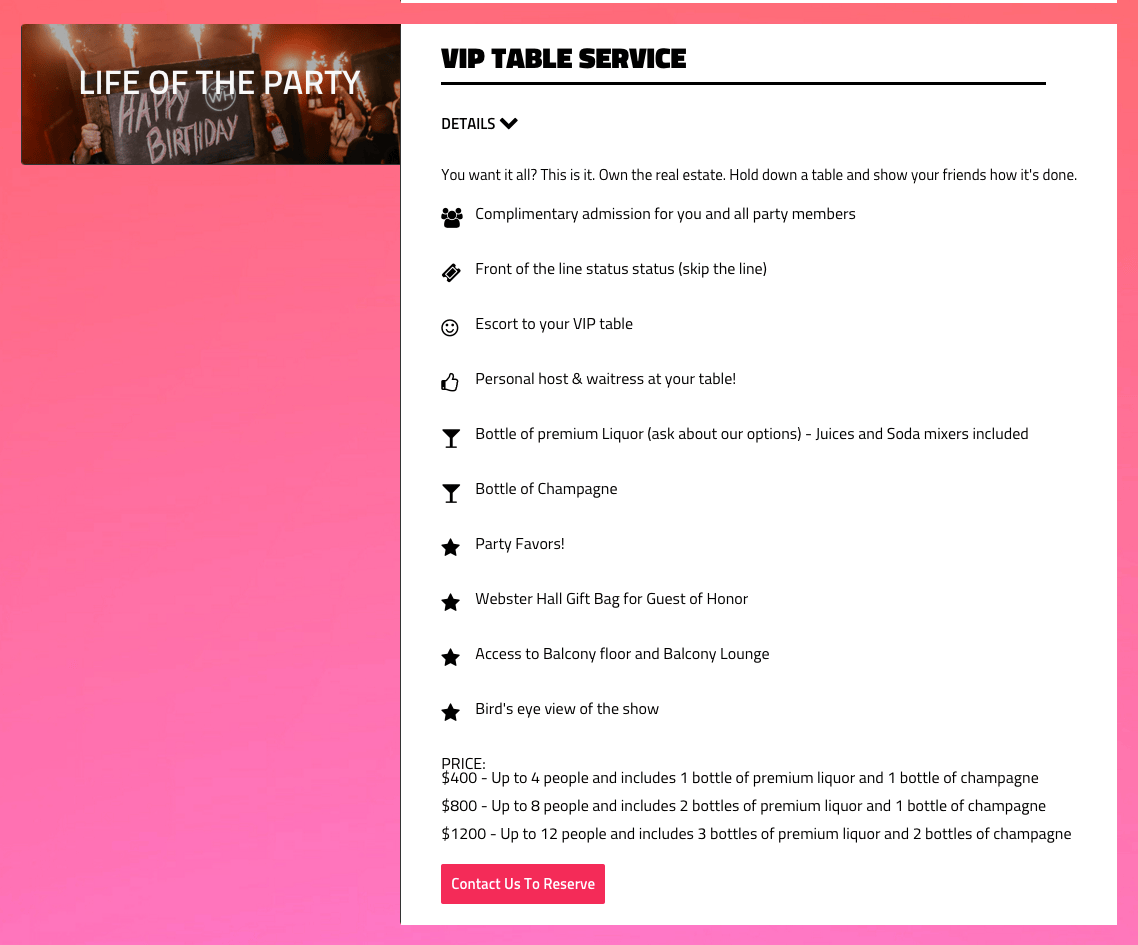Click cocktail glass icon beside premium Liquor
Viewport: 1138px width, 945px height.
451,438
